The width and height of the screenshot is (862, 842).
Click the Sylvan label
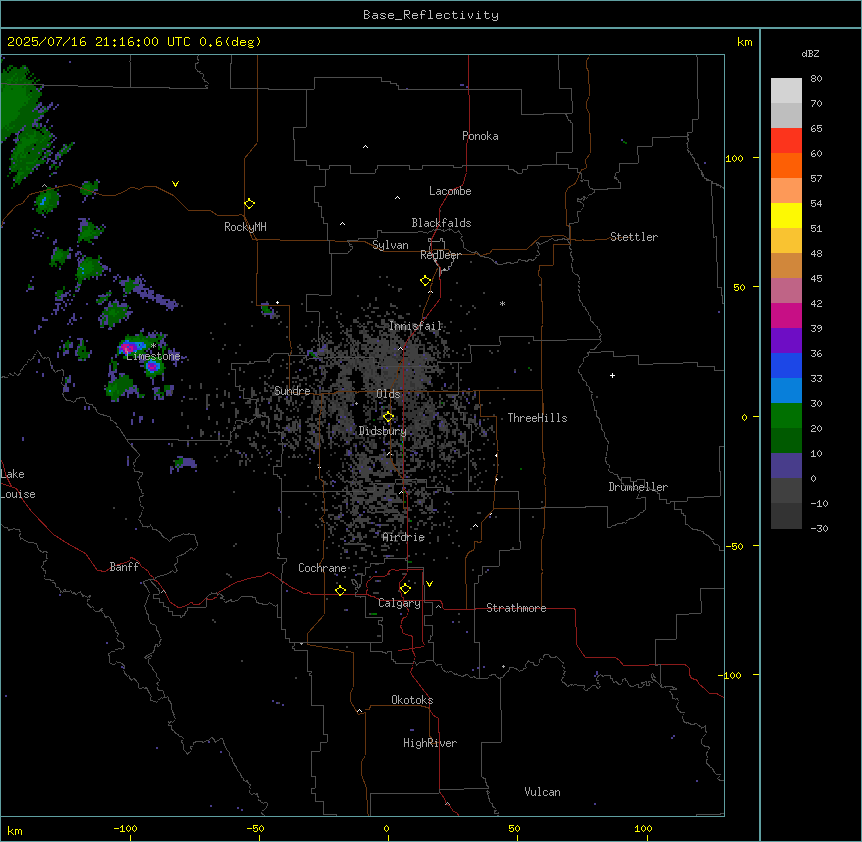[390, 245]
